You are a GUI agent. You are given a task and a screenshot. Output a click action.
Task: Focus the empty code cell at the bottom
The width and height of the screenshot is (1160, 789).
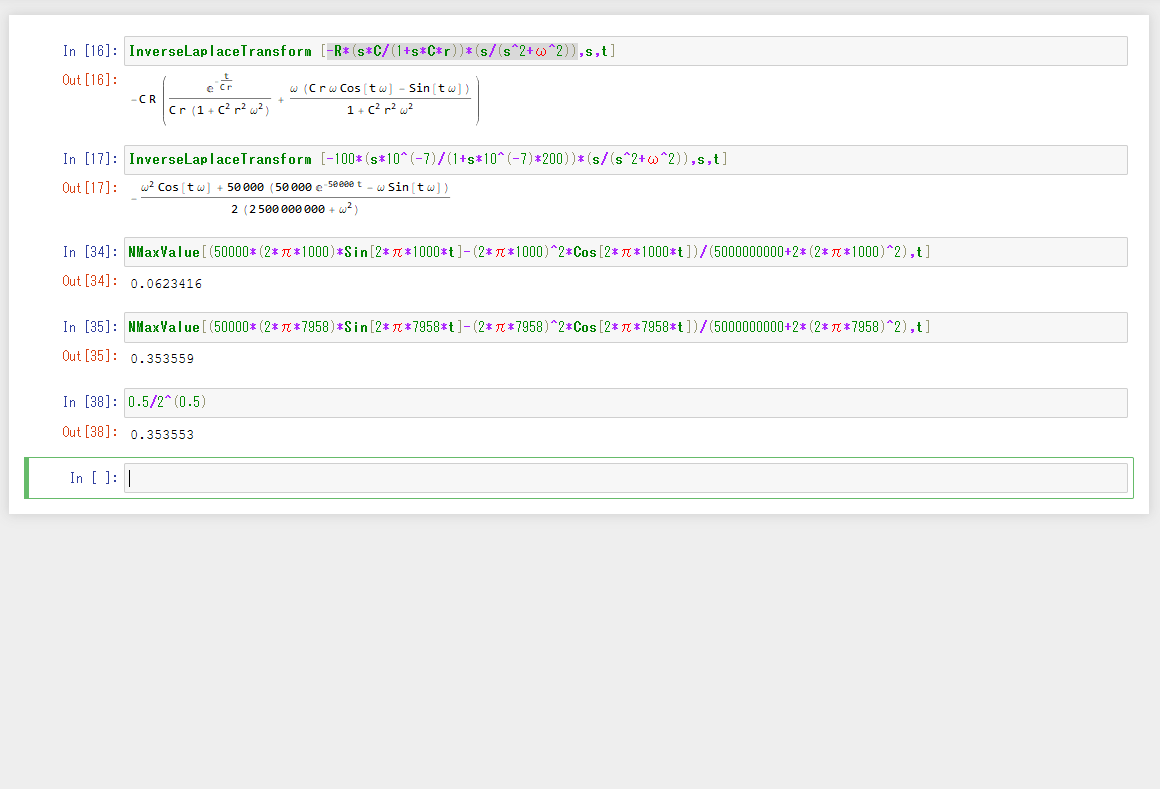[625, 478]
